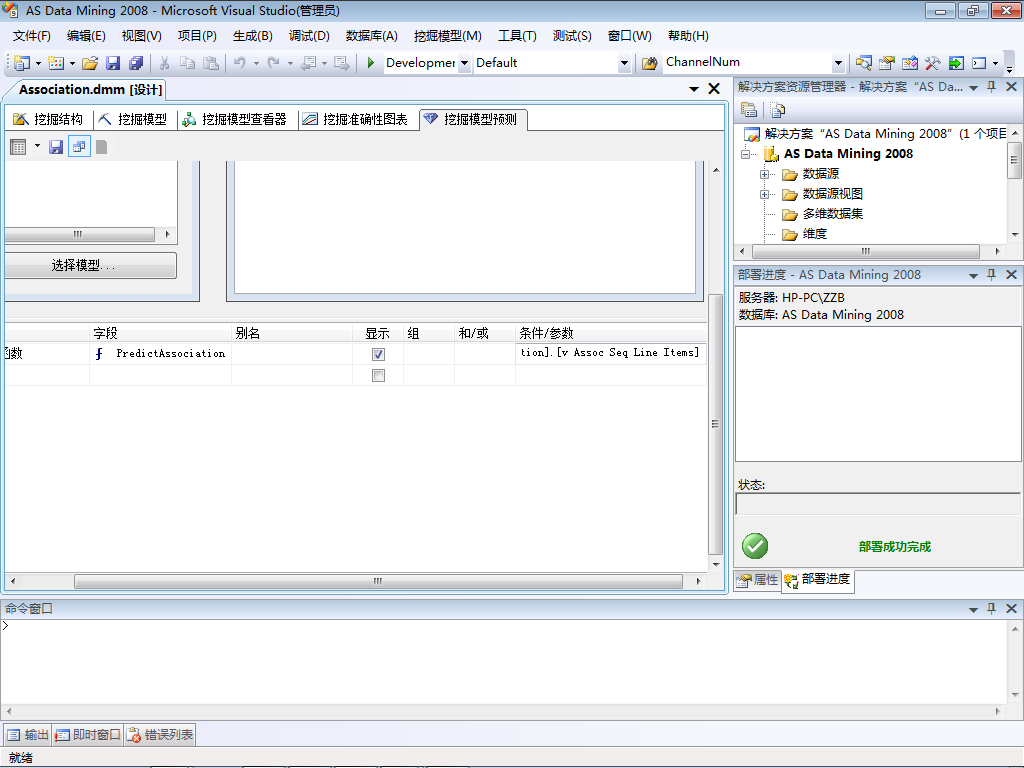Image resolution: width=1024 pixels, height=768 pixels.
Task: Click the Redo arrow icon
Action: pyautogui.click(x=274, y=63)
